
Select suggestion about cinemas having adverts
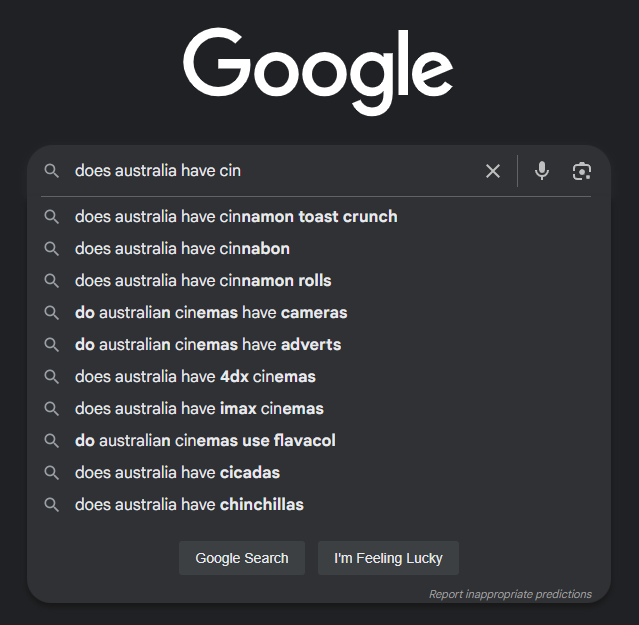pyautogui.click(x=208, y=345)
